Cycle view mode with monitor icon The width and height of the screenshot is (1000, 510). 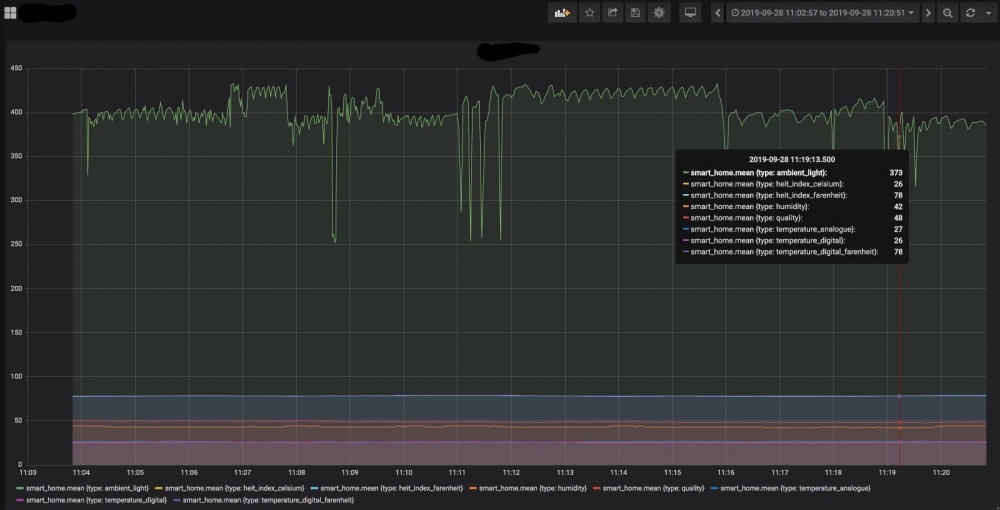[690, 13]
